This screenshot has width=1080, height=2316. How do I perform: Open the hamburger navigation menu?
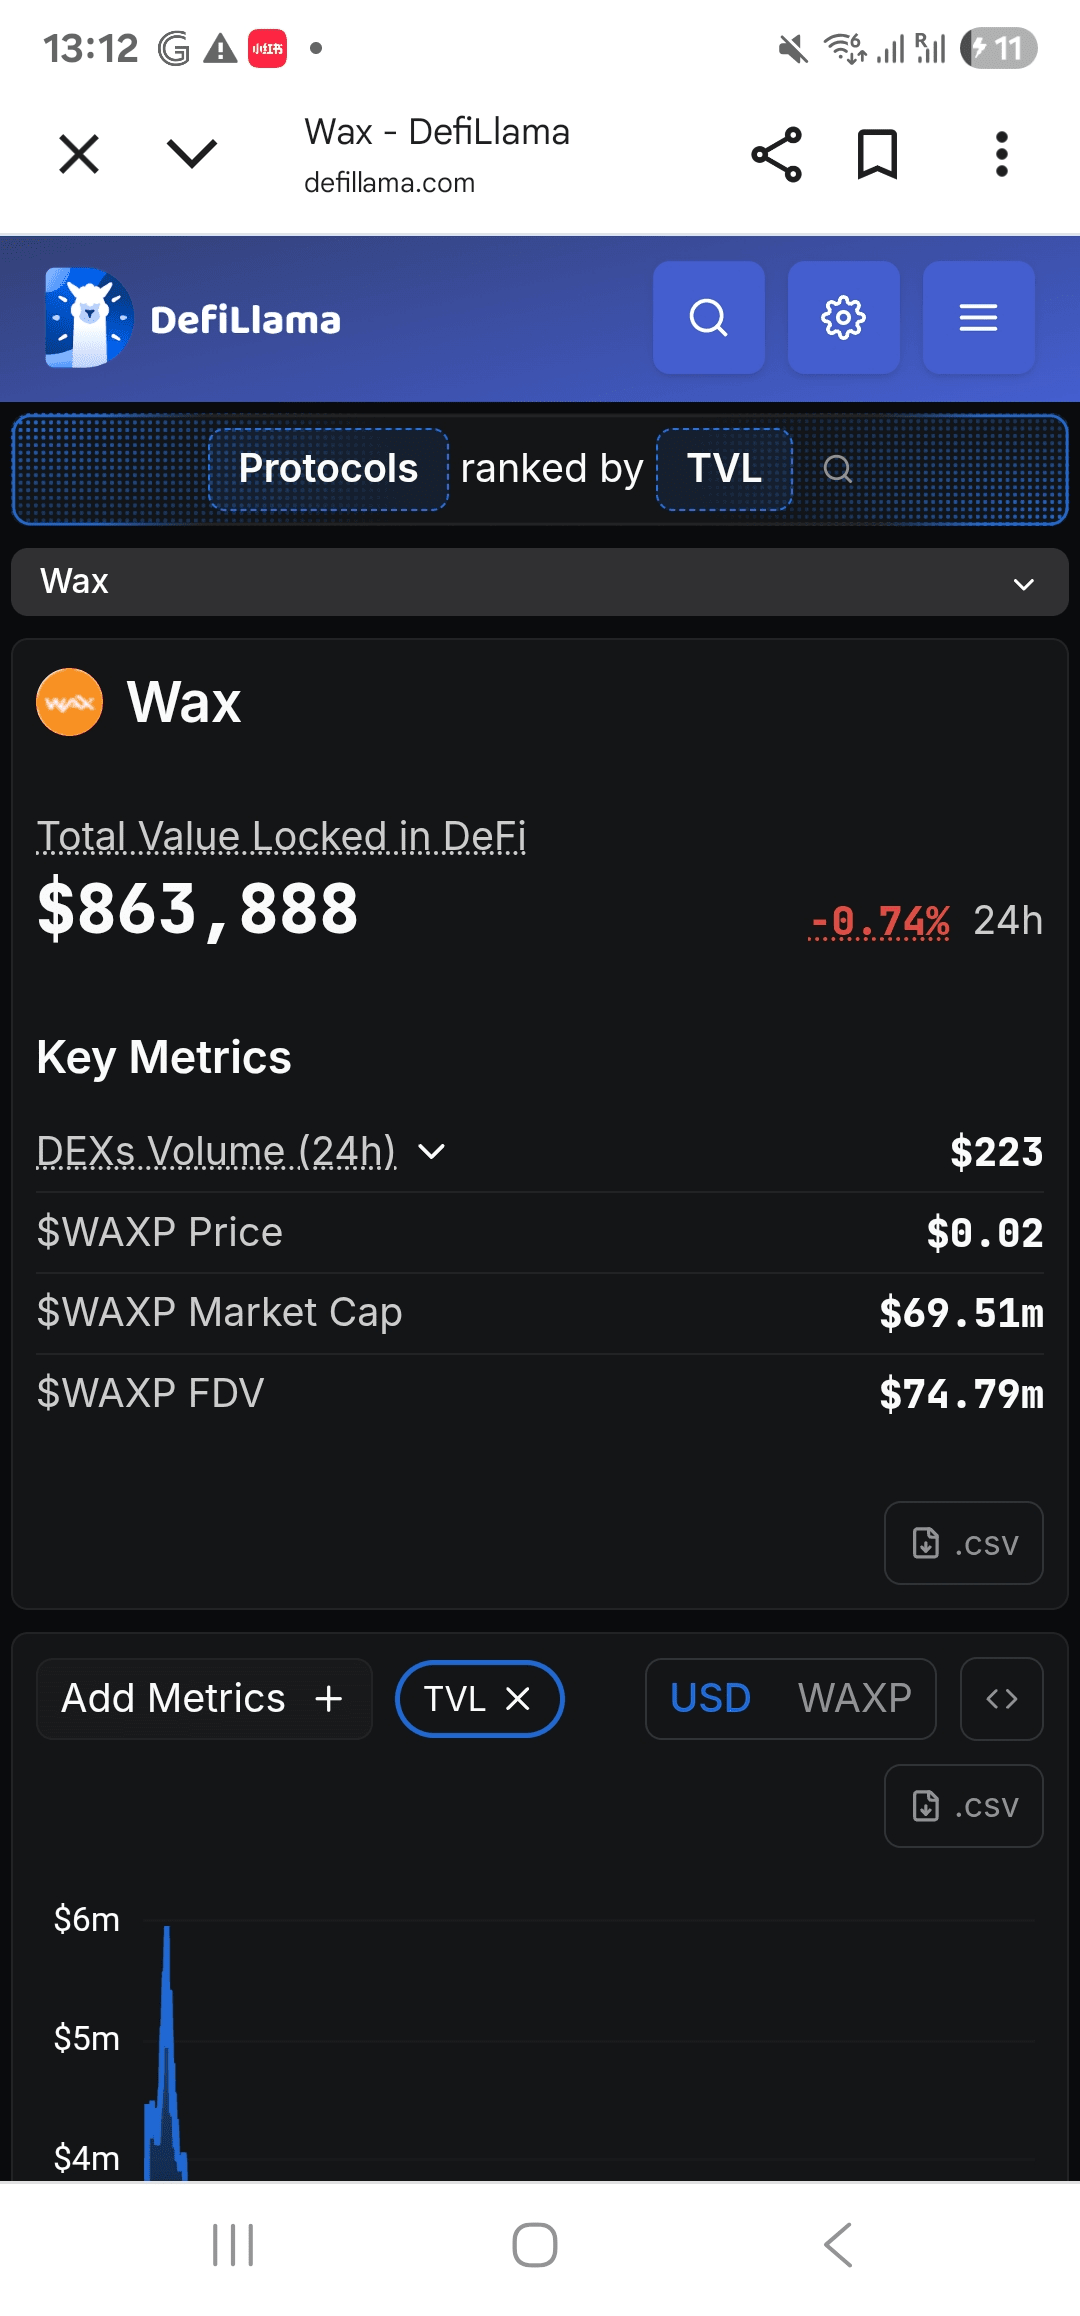coord(978,318)
